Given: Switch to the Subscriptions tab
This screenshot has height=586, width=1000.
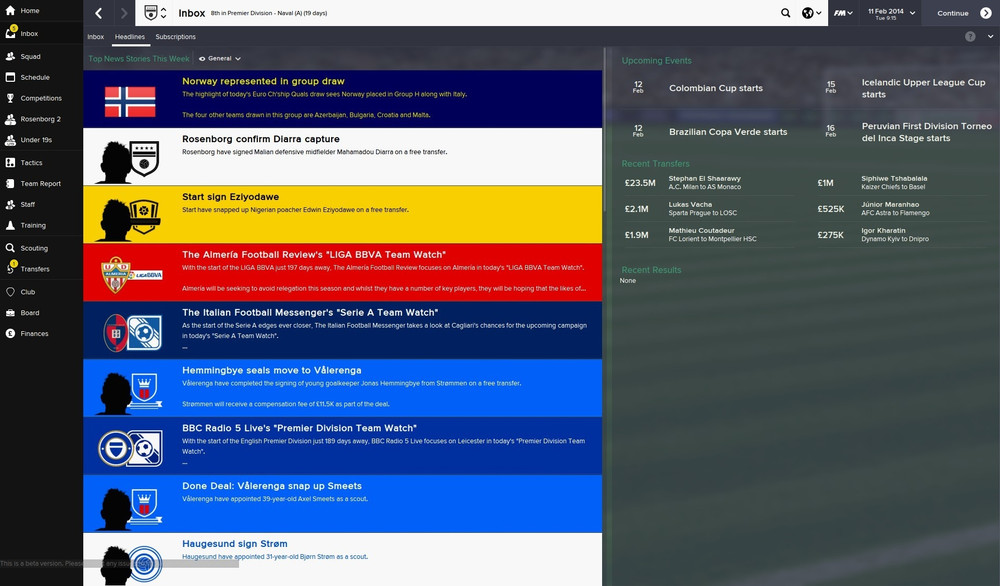Looking at the screenshot, I should tap(175, 37).
